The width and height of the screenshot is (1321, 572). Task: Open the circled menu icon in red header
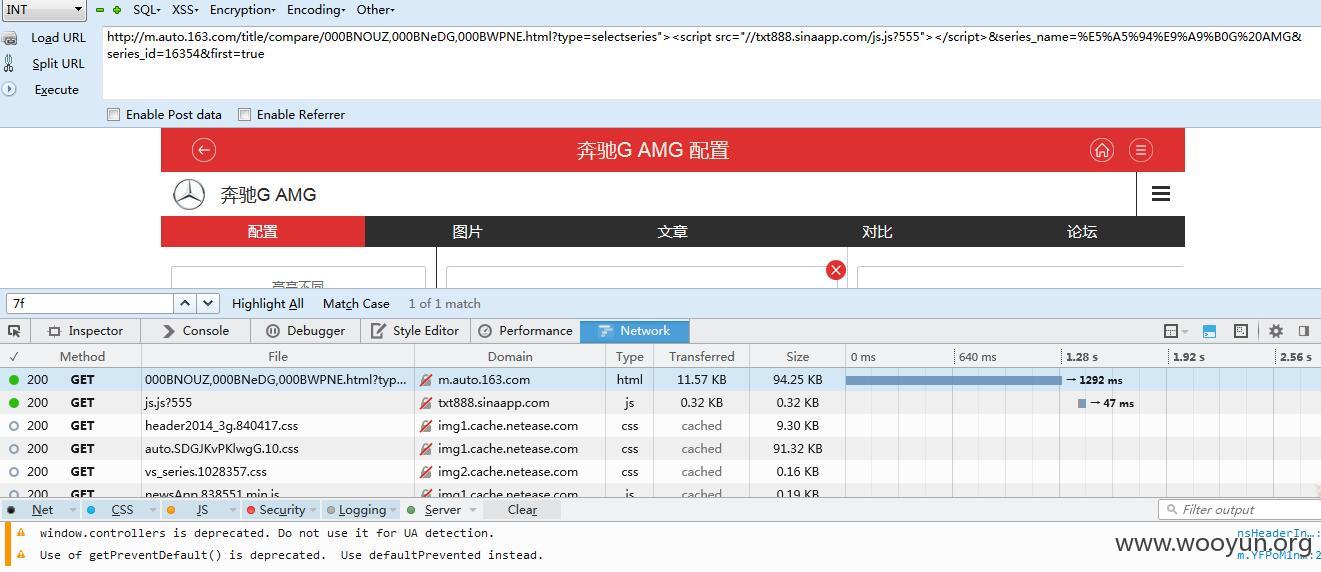[x=1141, y=150]
